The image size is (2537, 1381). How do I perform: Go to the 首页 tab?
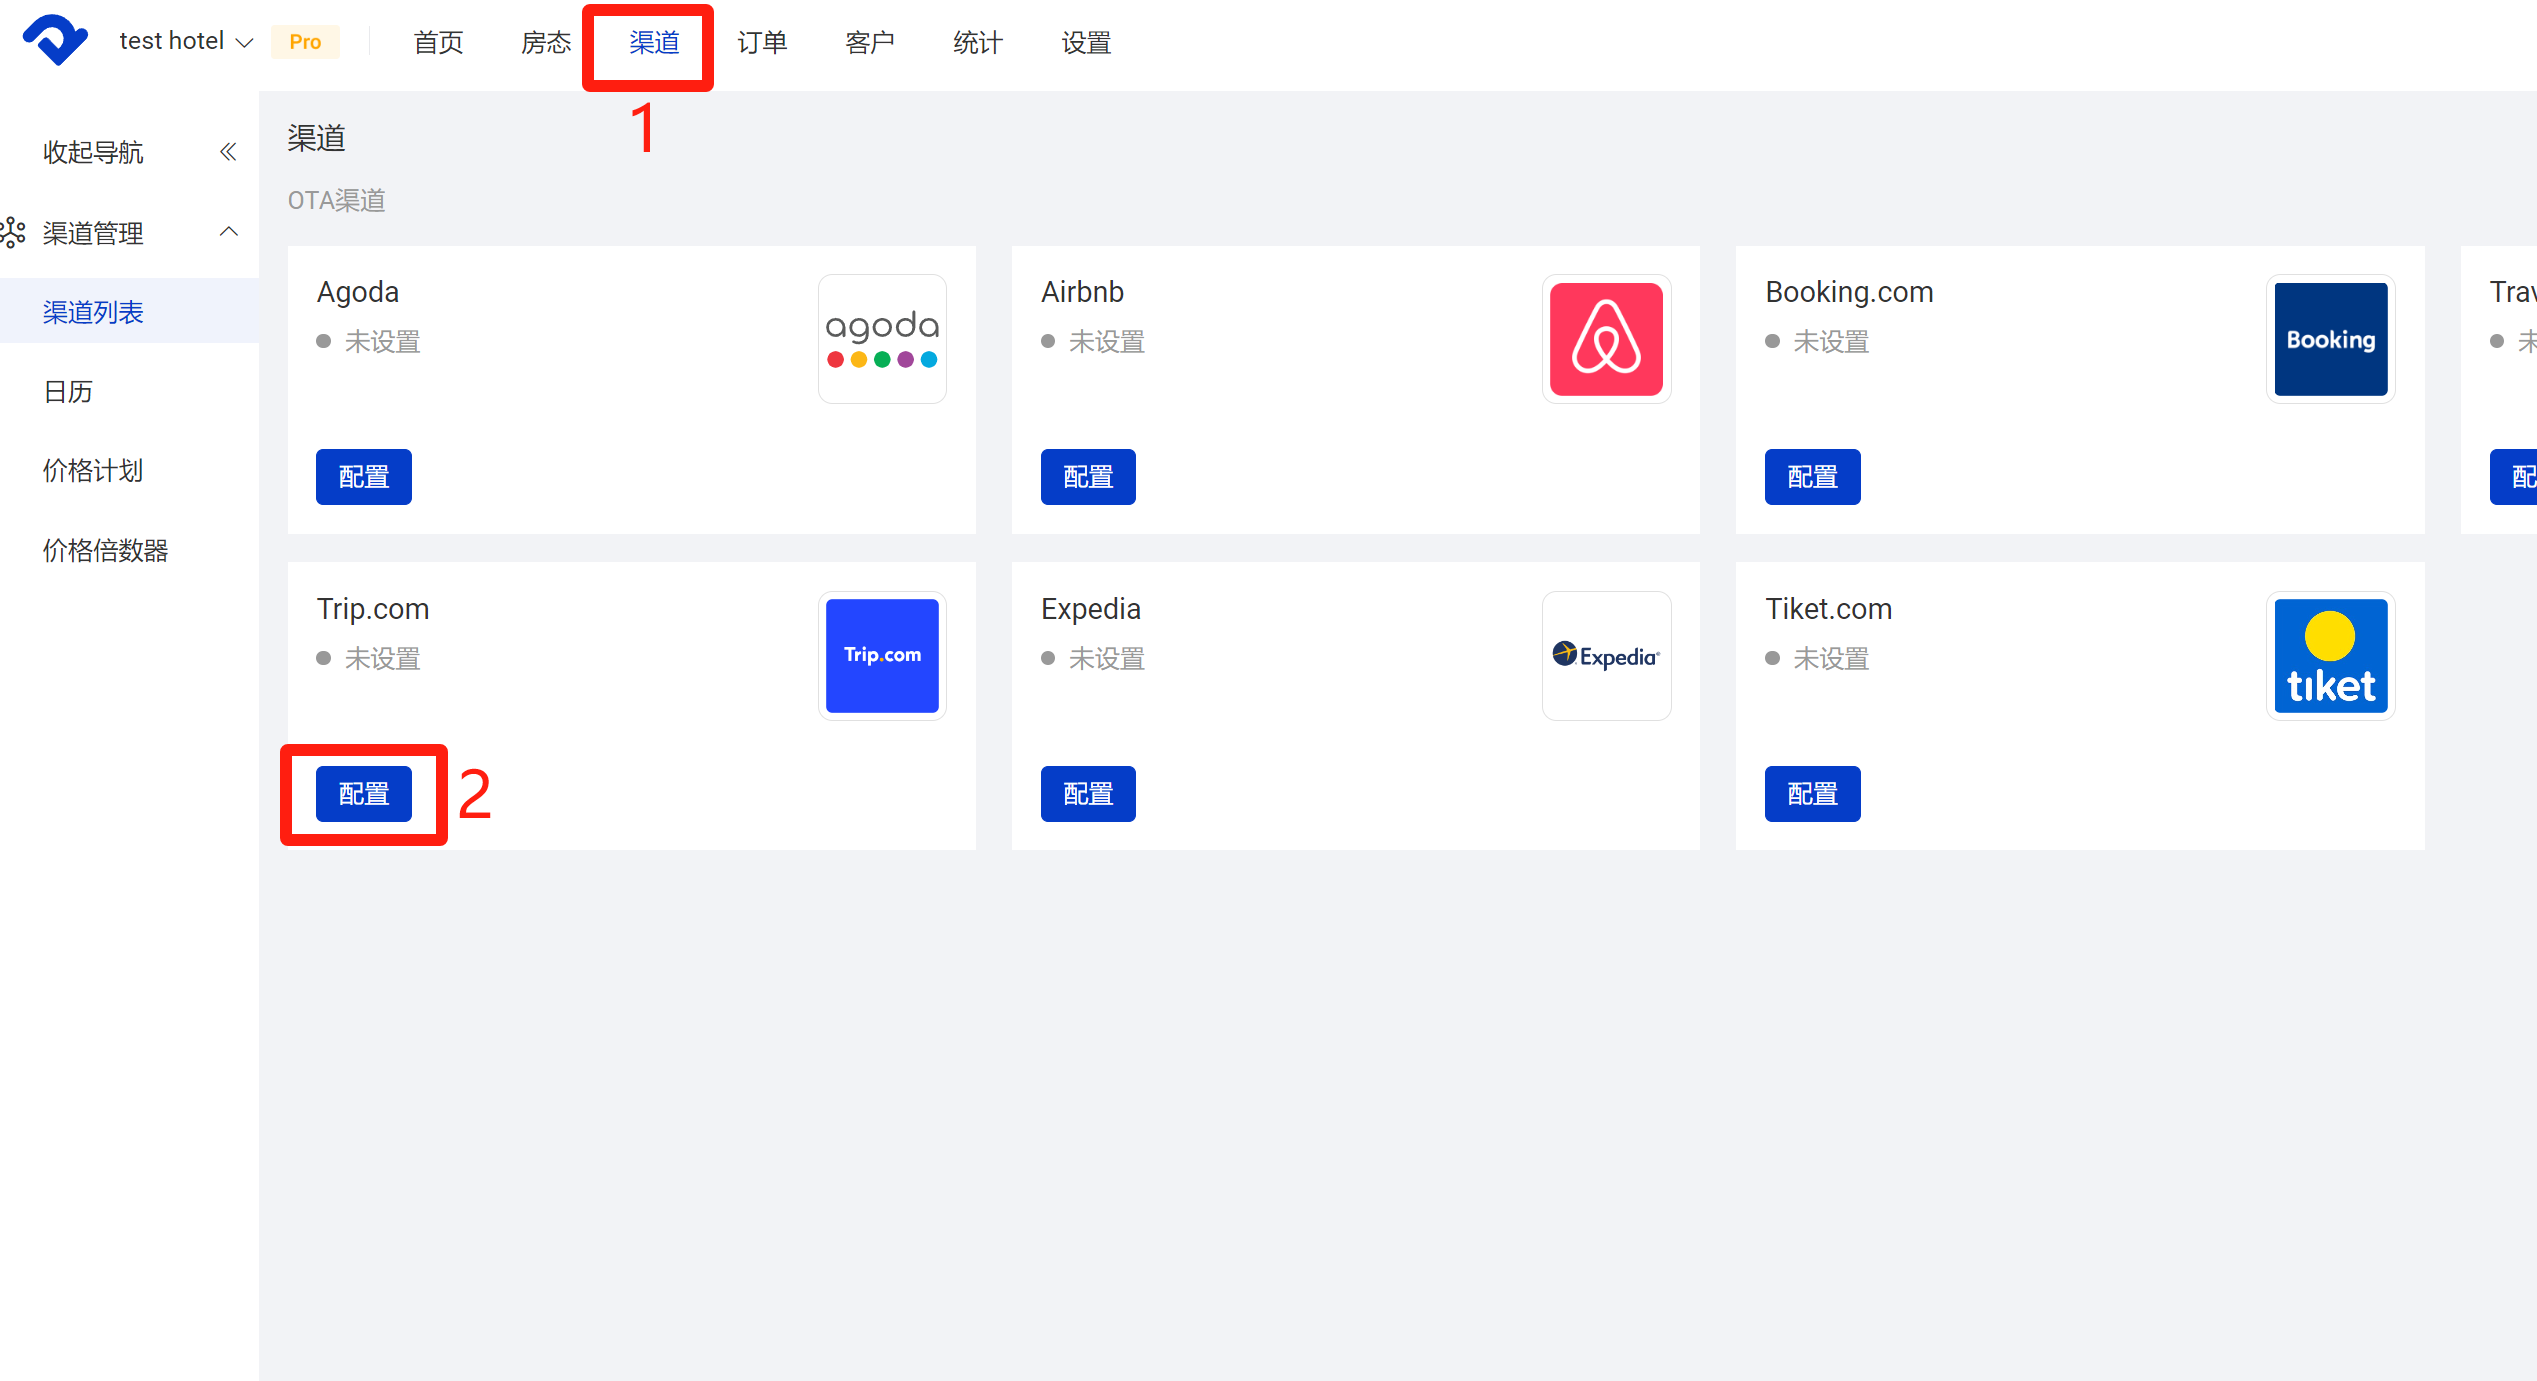pos(438,42)
